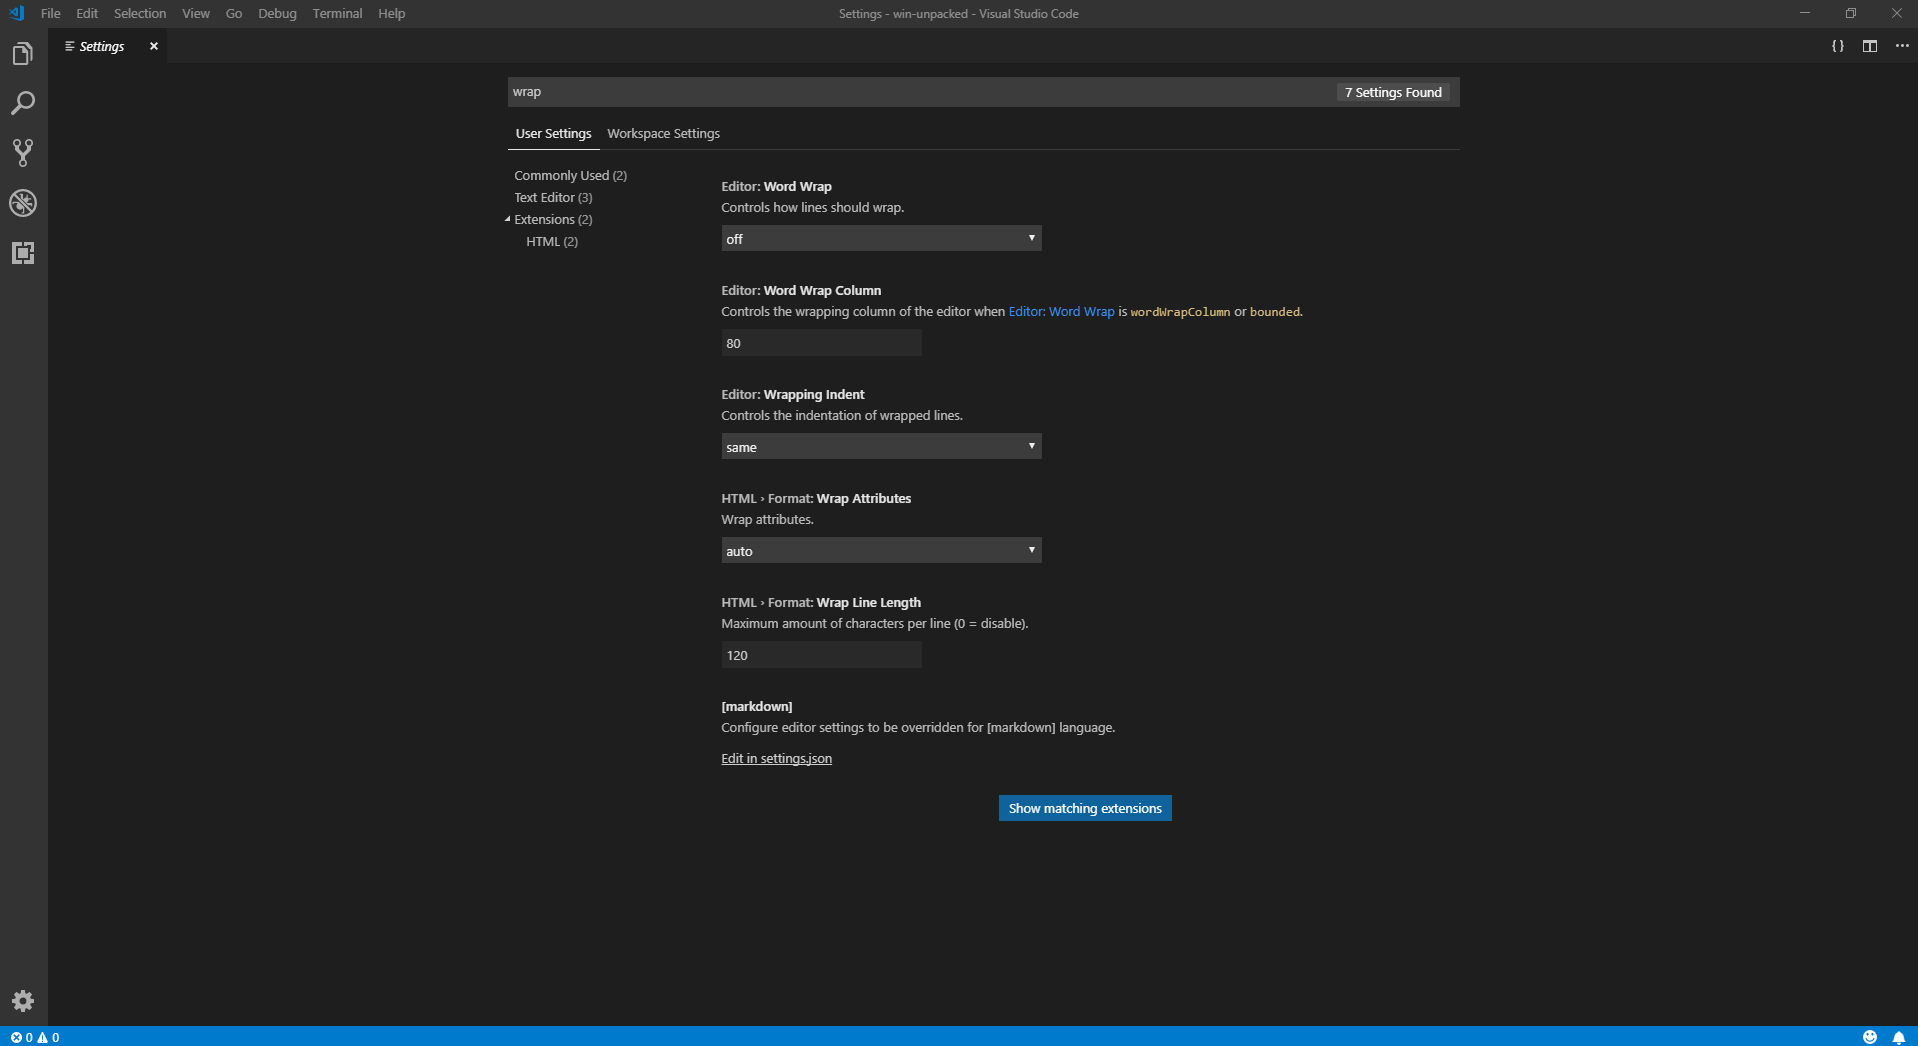Open the Help menu
Screen dimensions: 1918x1046
point(392,13)
